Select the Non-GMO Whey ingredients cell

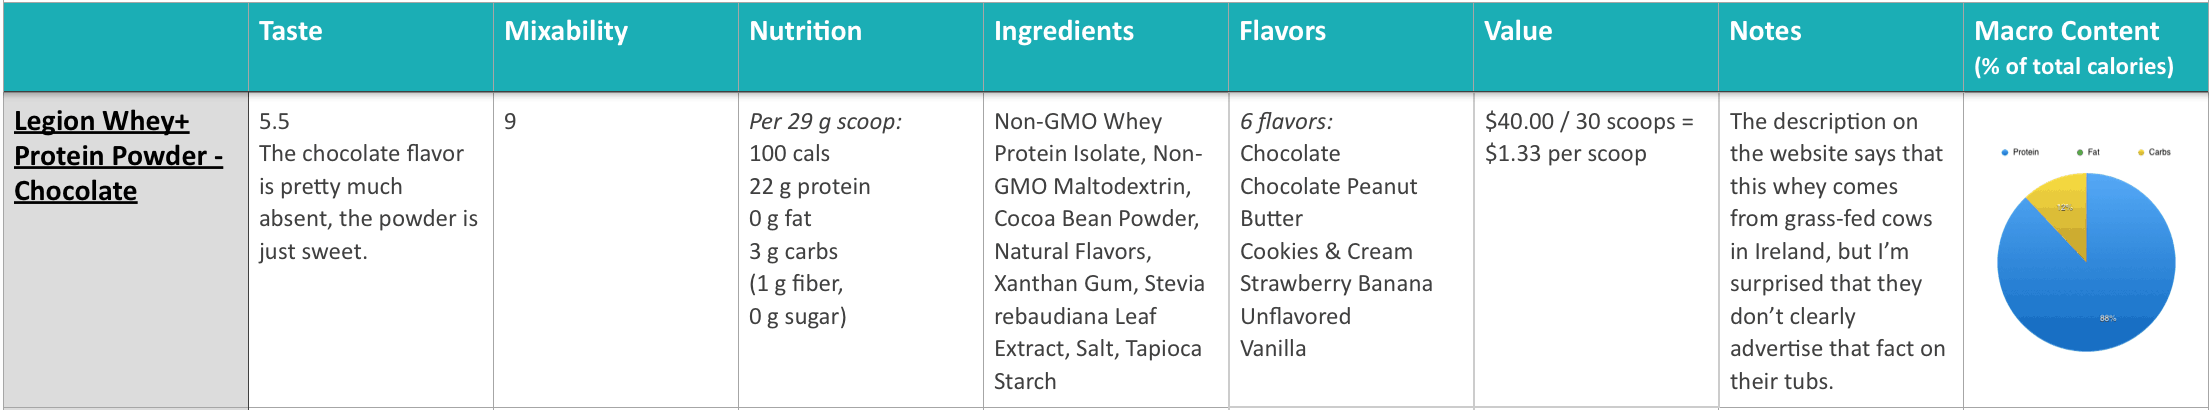(1106, 250)
